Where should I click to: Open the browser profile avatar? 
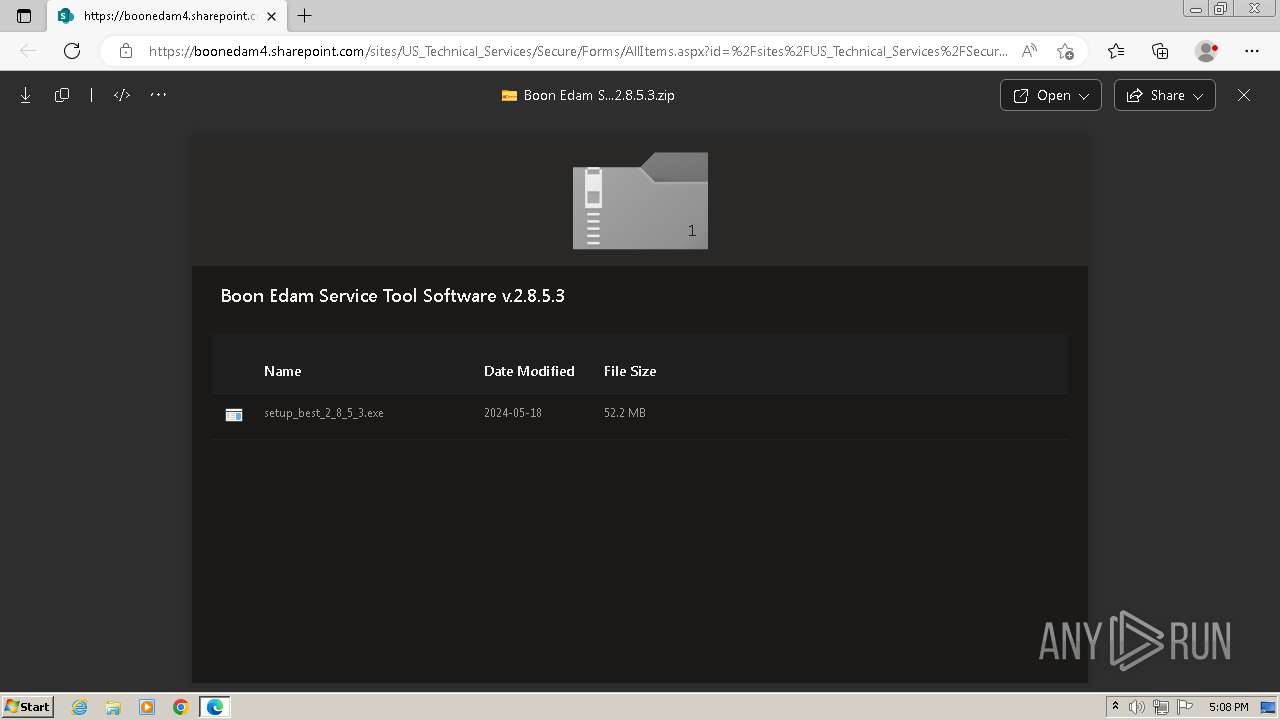point(1207,51)
